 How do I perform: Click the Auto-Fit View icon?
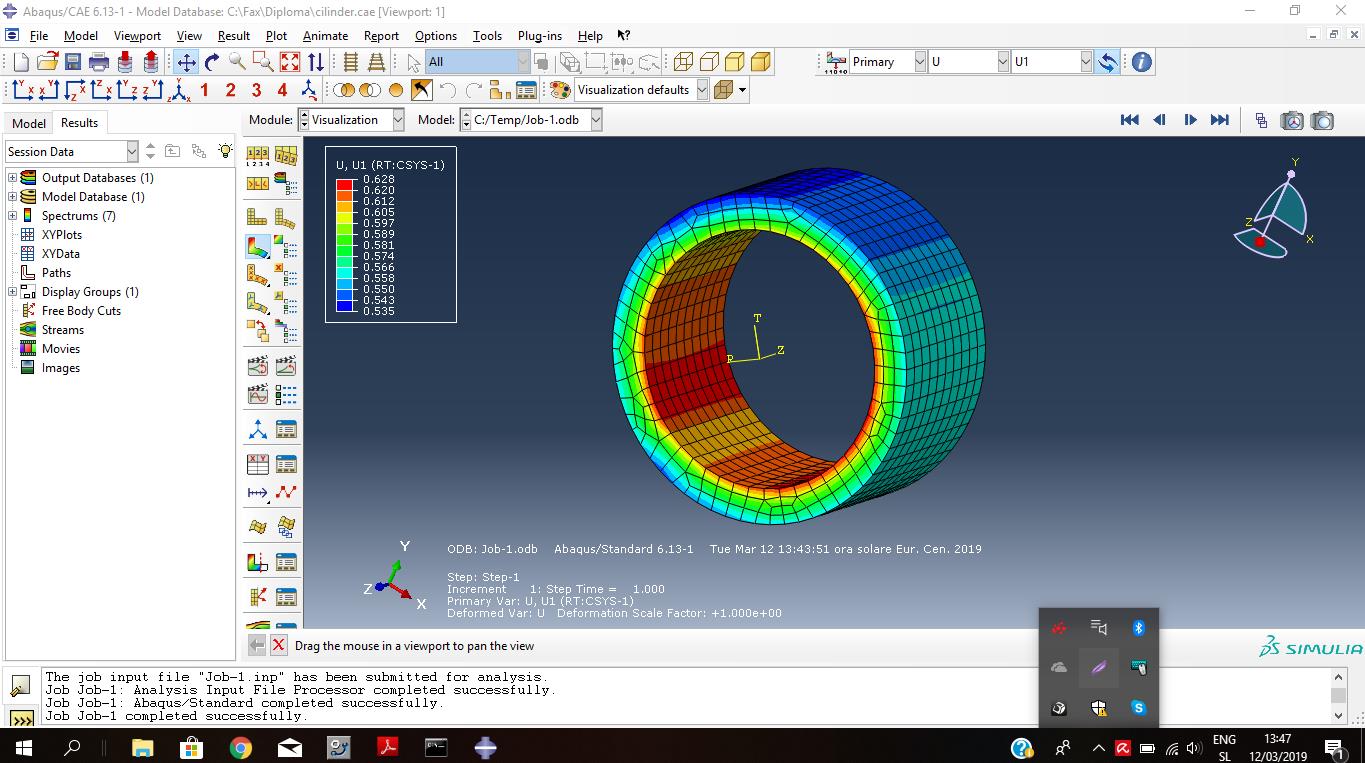[x=290, y=62]
